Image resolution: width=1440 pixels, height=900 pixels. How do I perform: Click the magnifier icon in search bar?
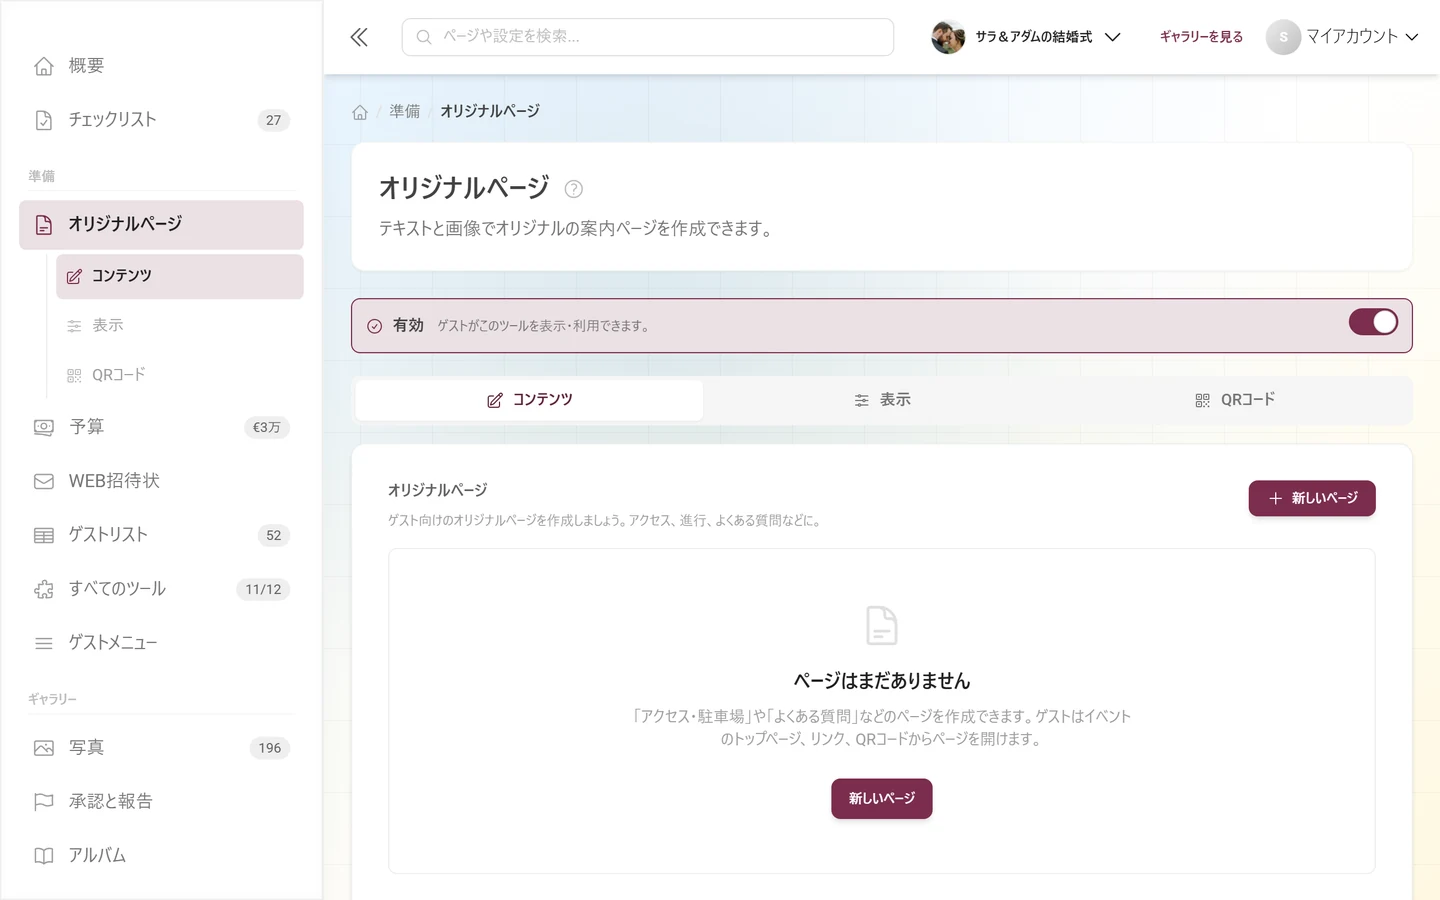pyautogui.click(x=424, y=37)
